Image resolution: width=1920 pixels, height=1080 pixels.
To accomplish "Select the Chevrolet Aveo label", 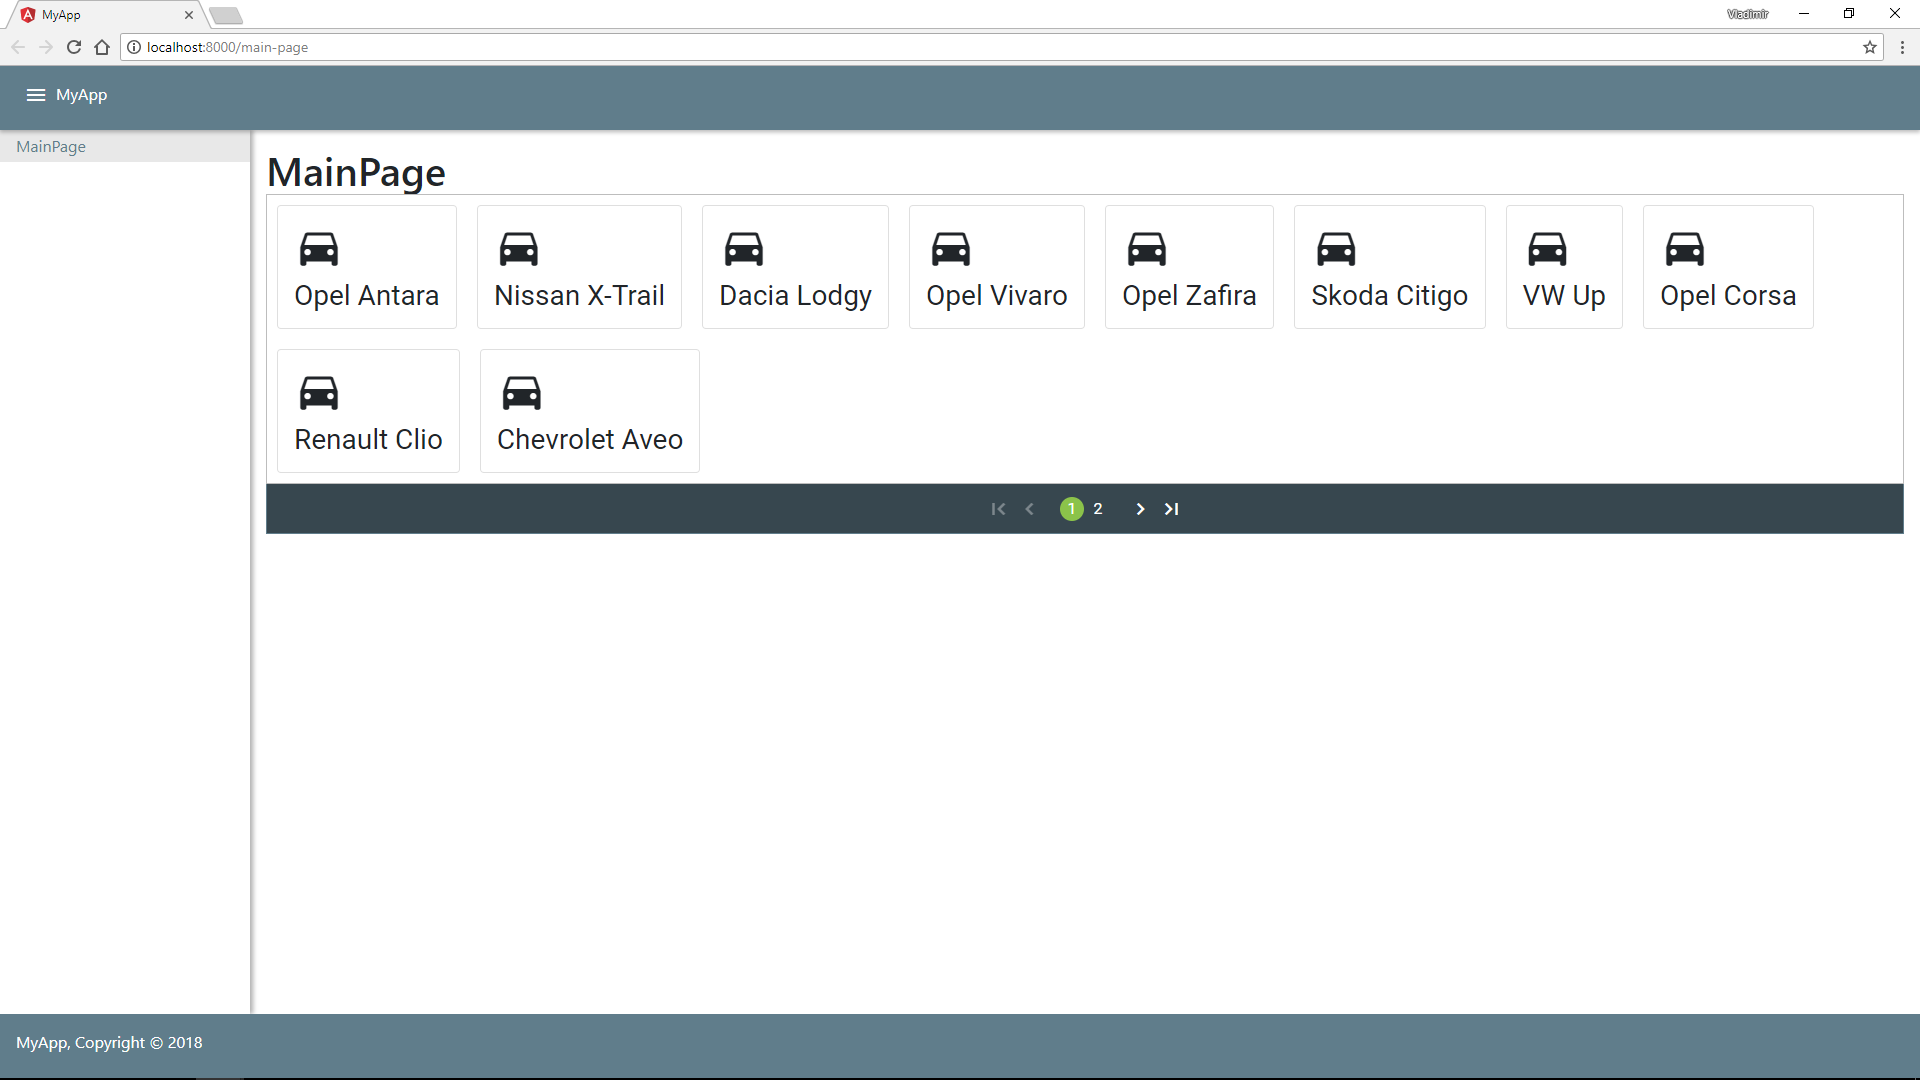I will (590, 440).
